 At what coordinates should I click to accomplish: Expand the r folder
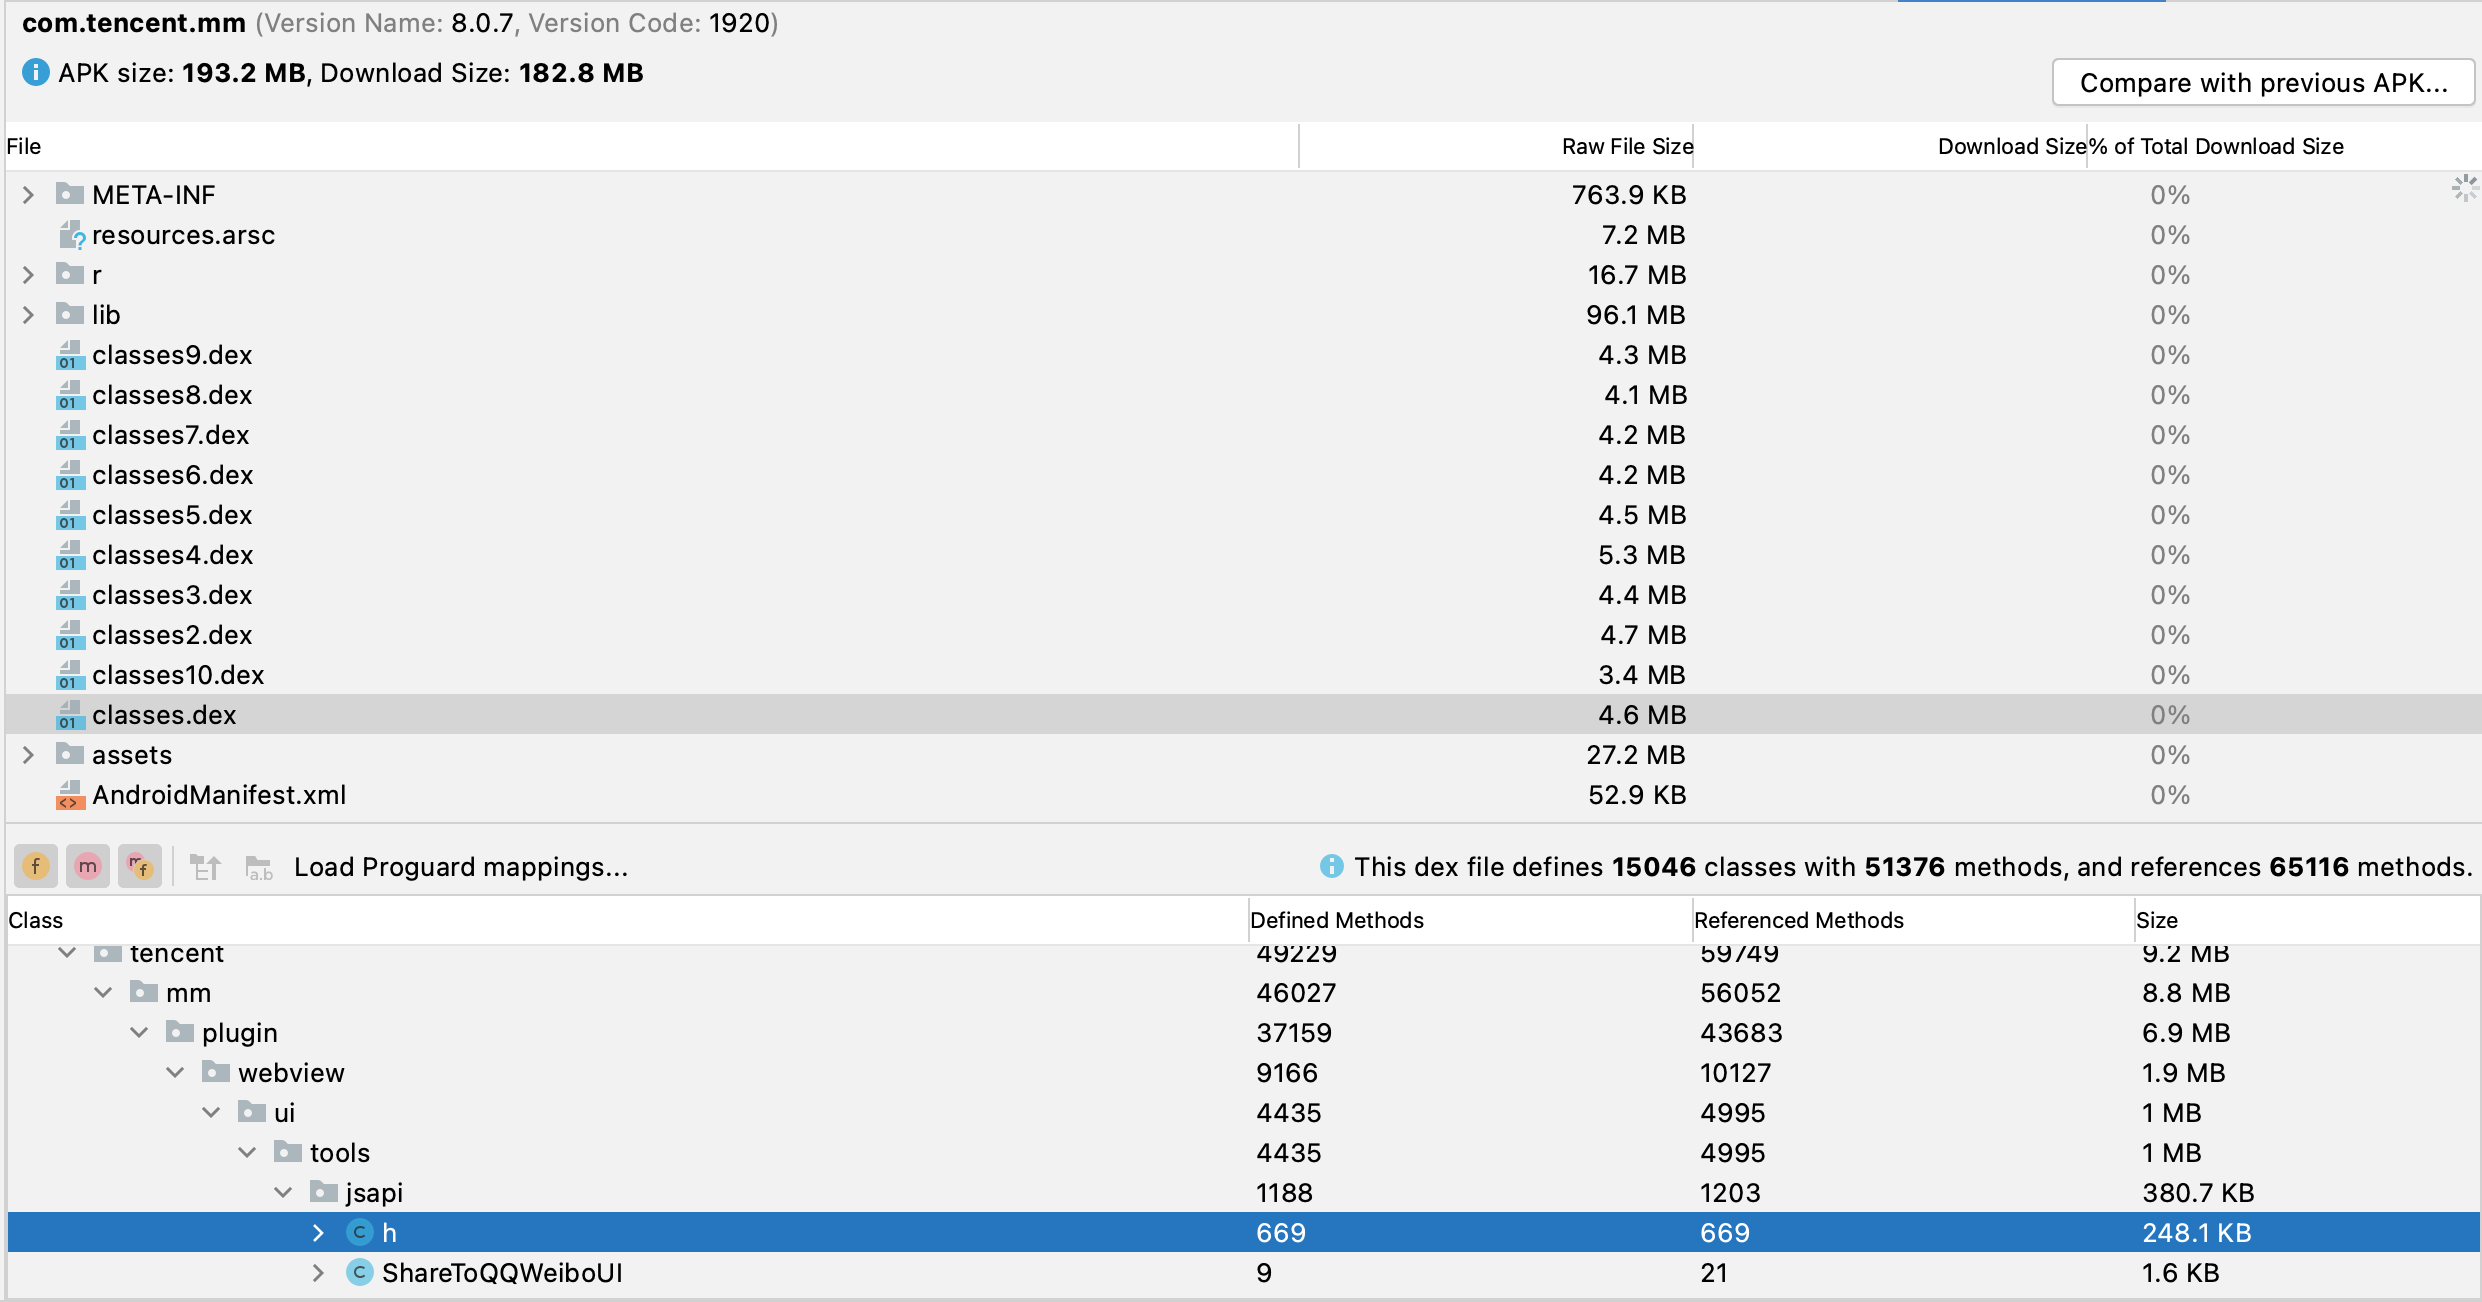pos(29,275)
